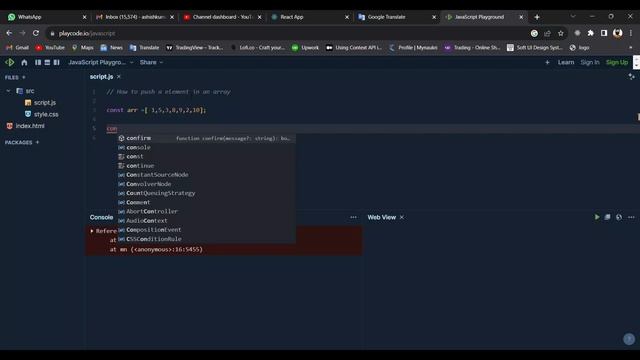The height and width of the screenshot is (360, 640).
Task: Choose ConstantSourceNode from the autocomplete list
Action: 206,175
